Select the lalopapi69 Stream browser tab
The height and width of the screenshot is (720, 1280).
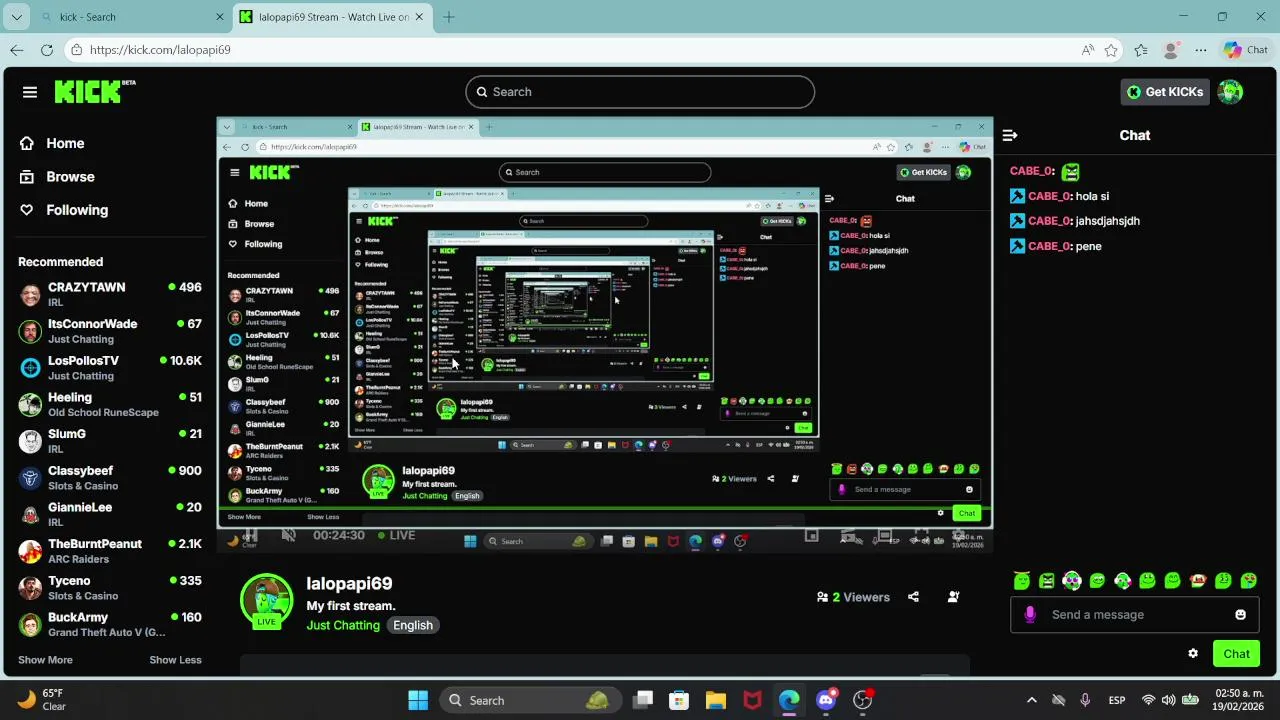(x=333, y=17)
